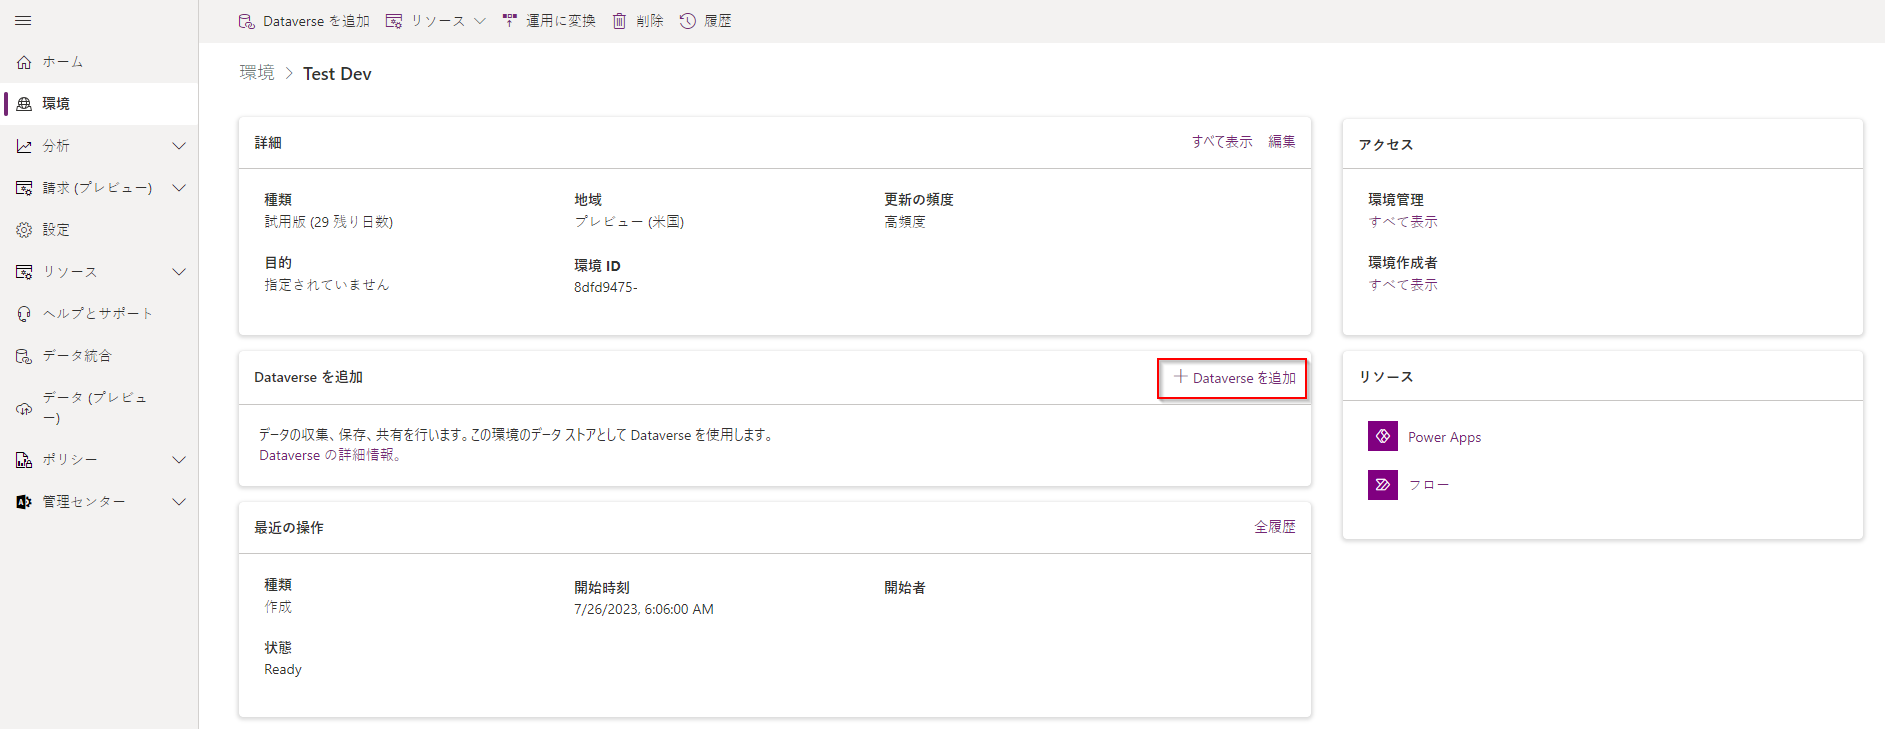
Task: Click the 分析 analytics chart icon
Action: [24, 146]
